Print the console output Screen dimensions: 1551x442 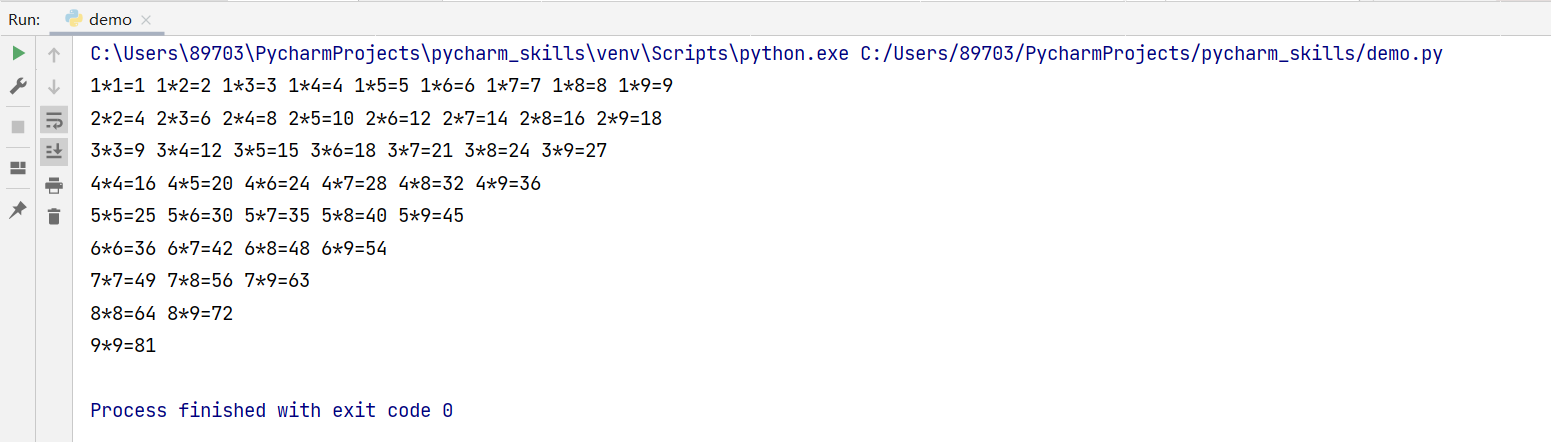pos(54,185)
